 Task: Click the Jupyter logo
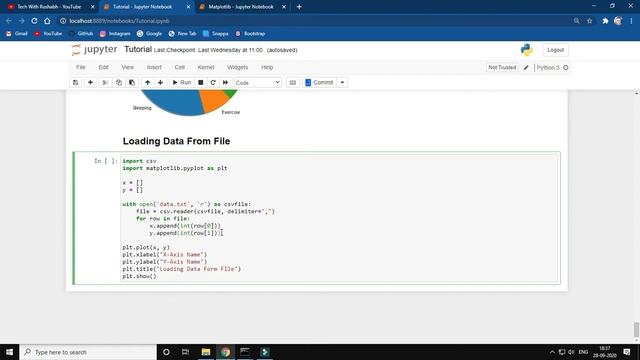click(x=94, y=50)
